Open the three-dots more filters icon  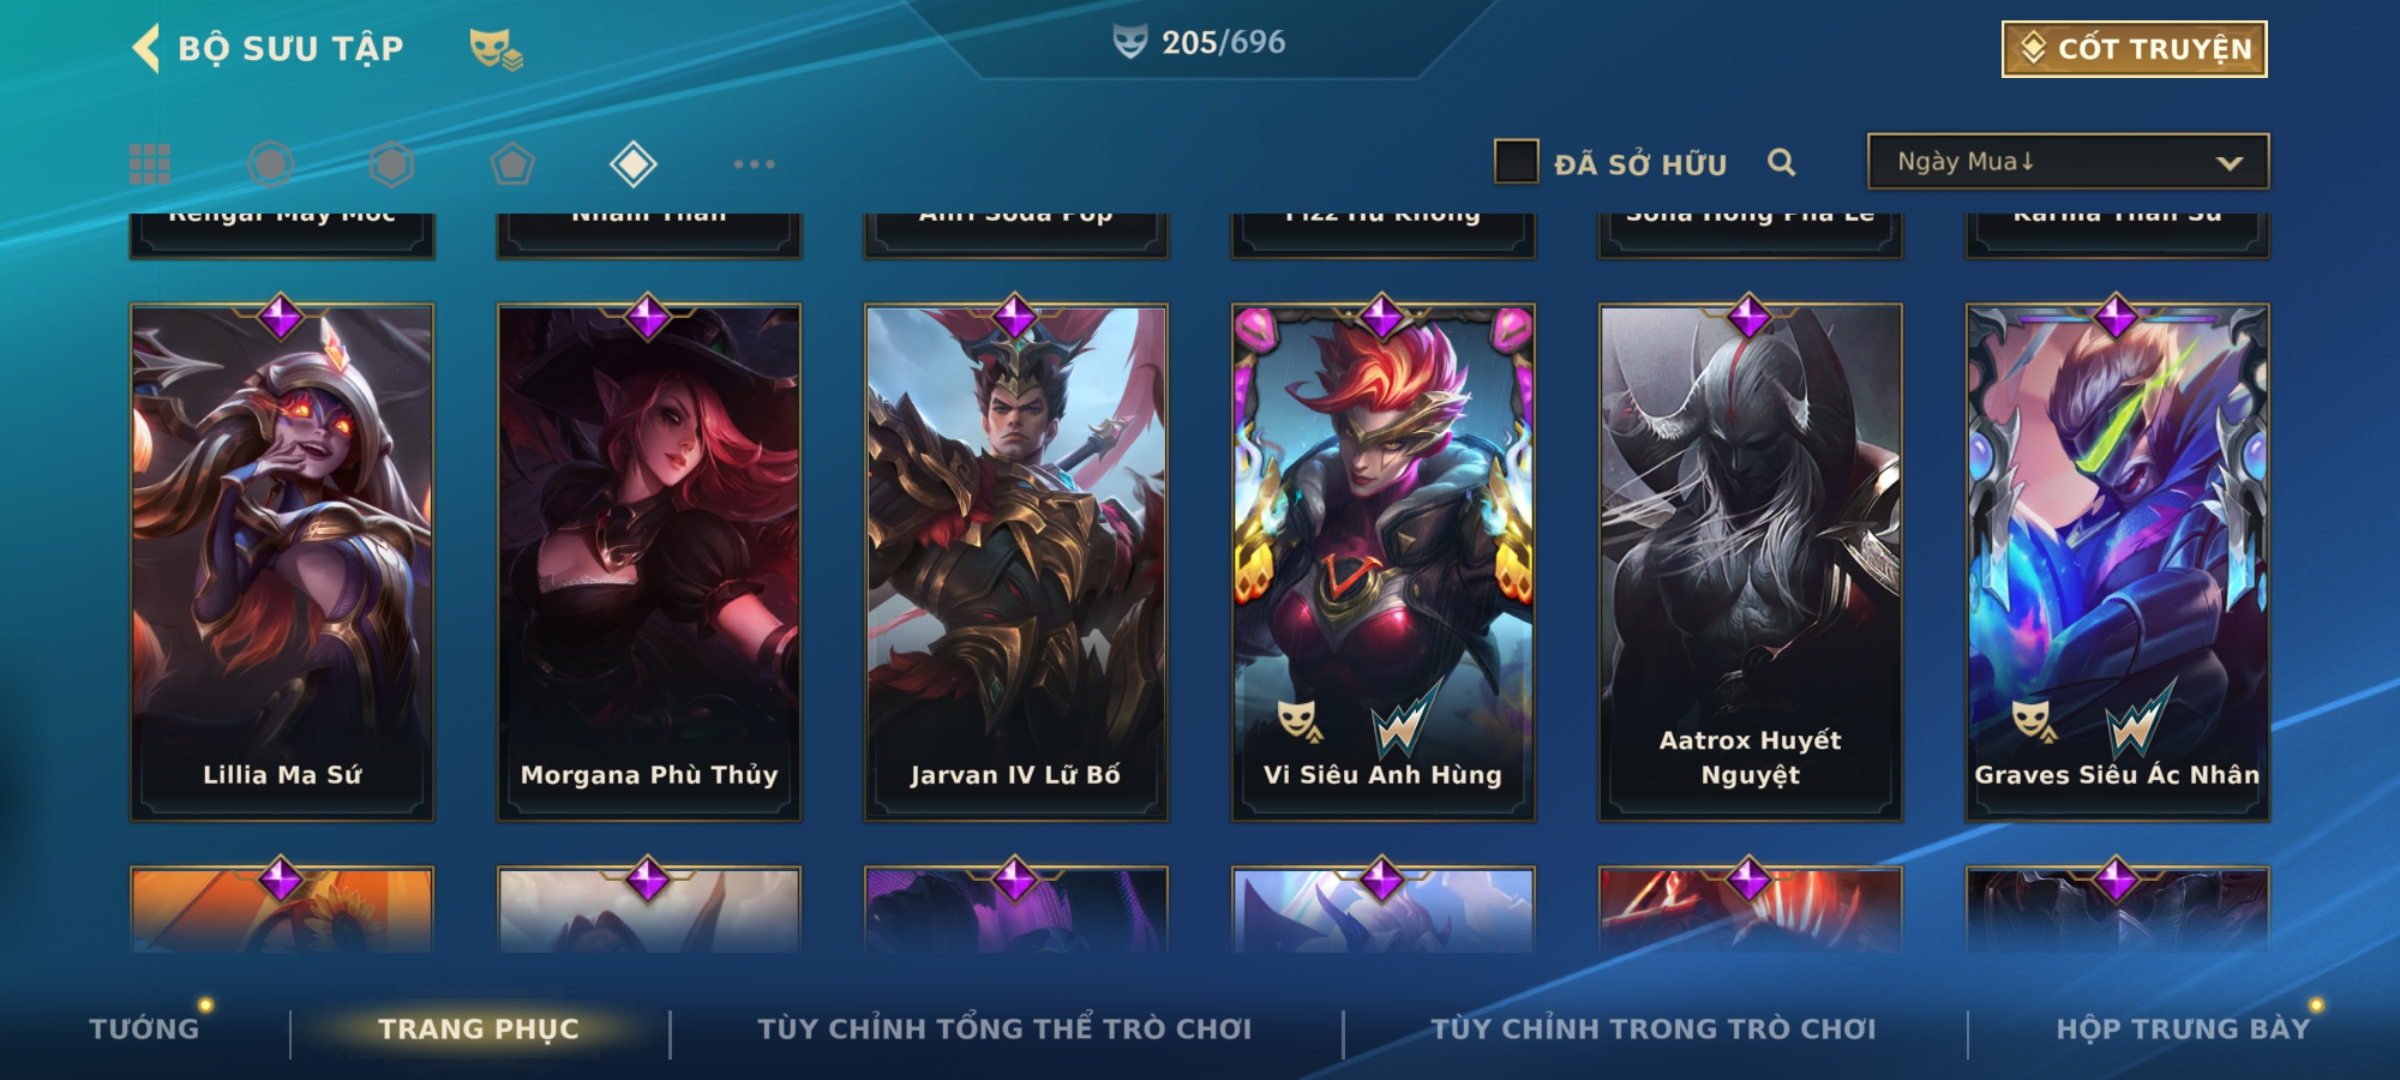(754, 164)
